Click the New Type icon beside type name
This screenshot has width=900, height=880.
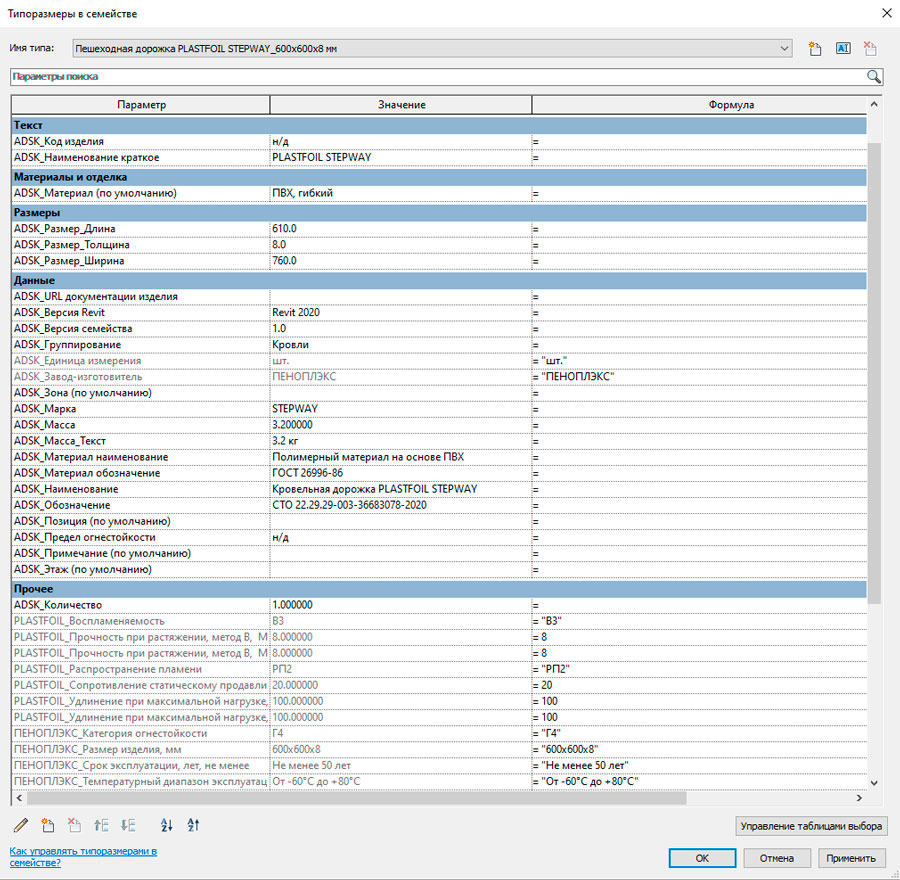coord(814,49)
